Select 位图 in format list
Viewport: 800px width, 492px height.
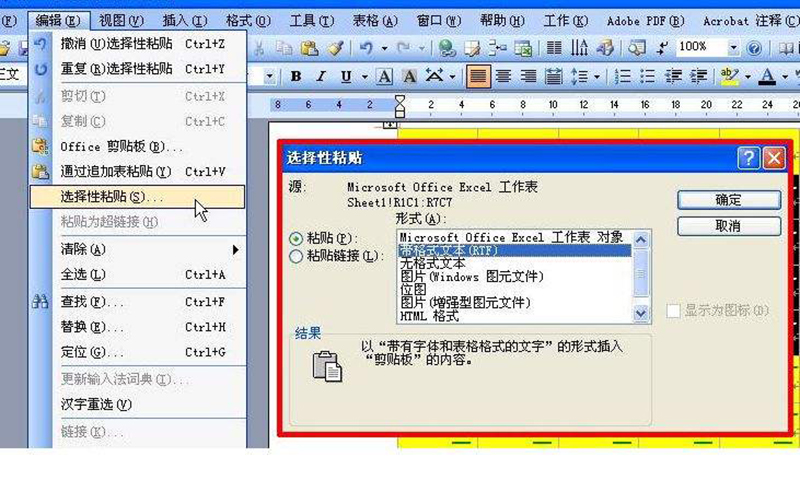point(514,289)
